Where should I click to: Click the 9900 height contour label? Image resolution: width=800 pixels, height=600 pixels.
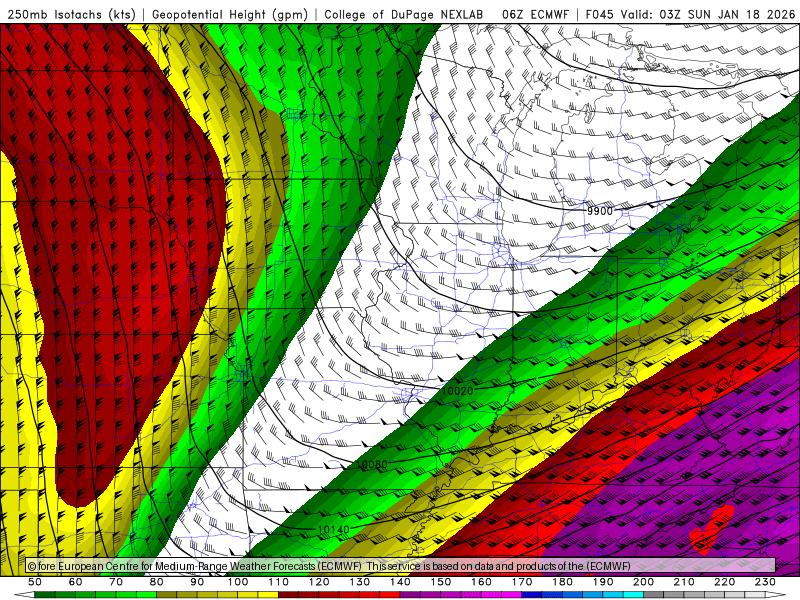click(599, 211)
